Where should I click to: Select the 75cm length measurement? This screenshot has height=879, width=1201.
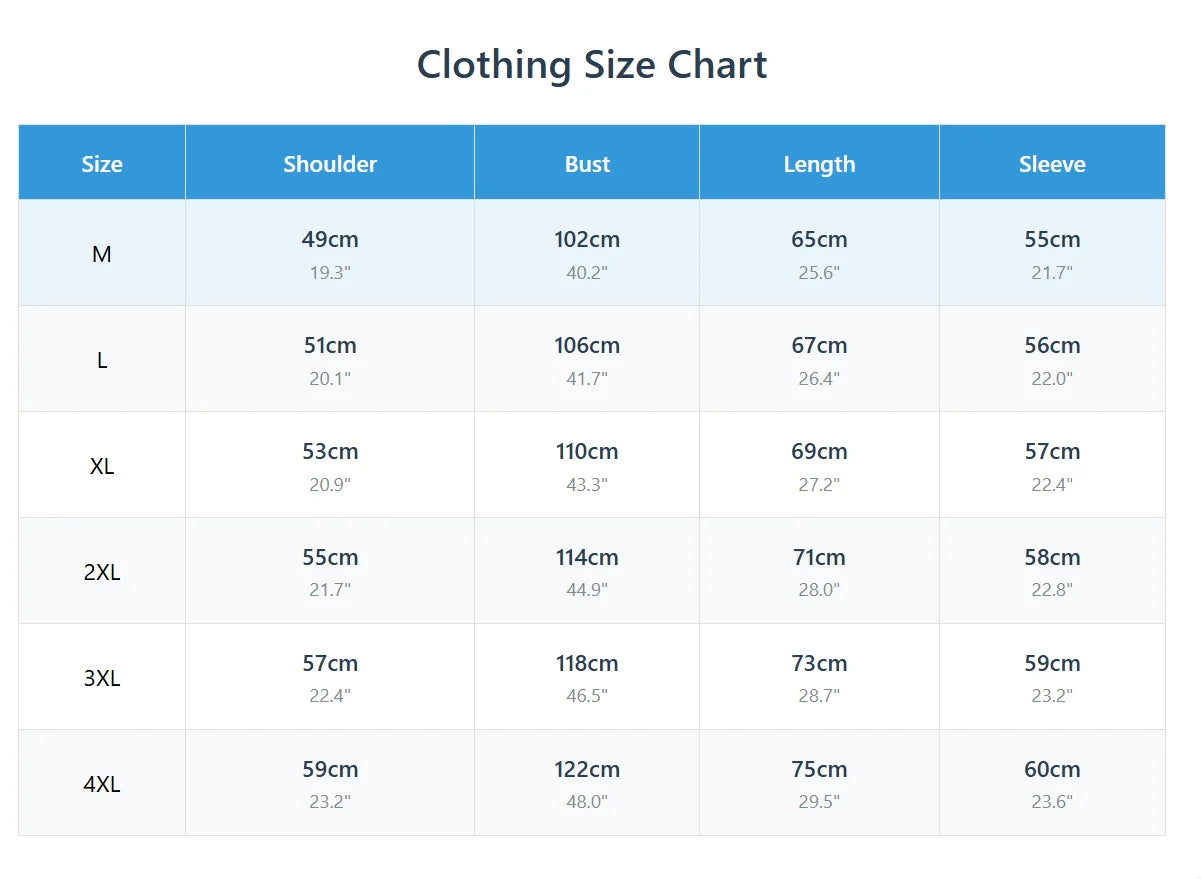pyautogui.click(x=819, y=770)
